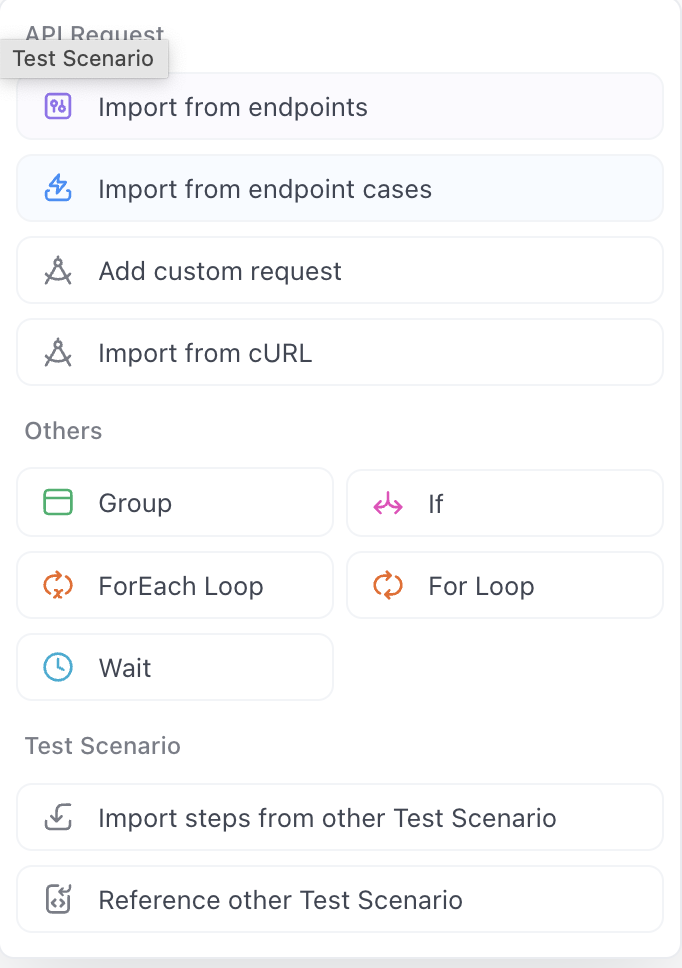Click the Reference other Test Scenario icon
This screenshot has width=682, height=968.
[x=59, y=899]
